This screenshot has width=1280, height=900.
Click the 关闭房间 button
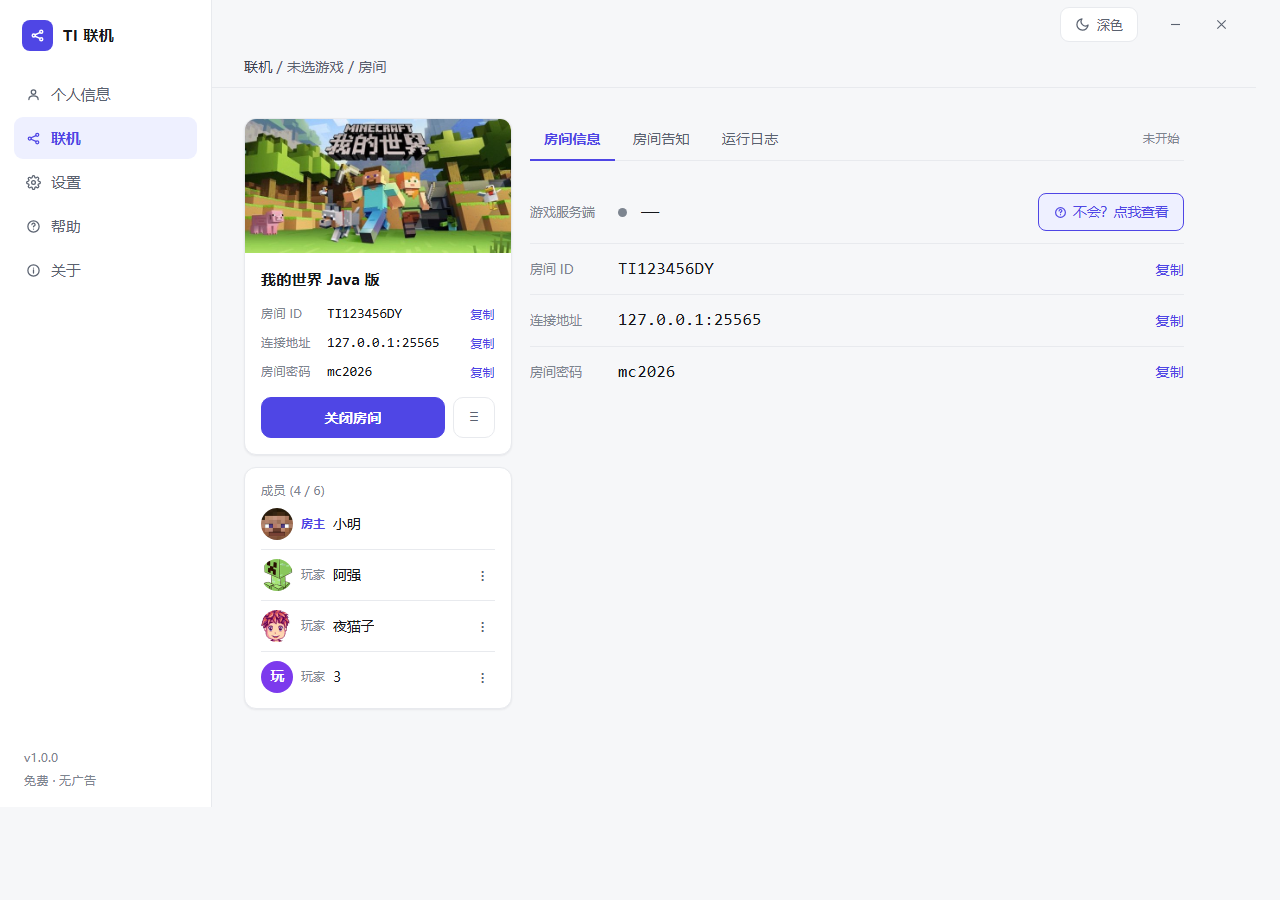point(353,418)
